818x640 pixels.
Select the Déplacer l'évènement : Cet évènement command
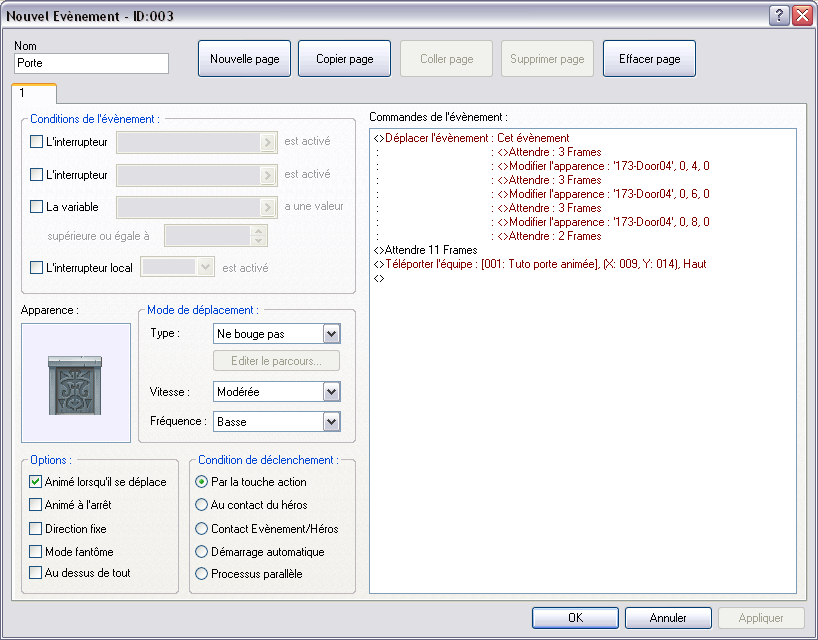click(471, 138)
